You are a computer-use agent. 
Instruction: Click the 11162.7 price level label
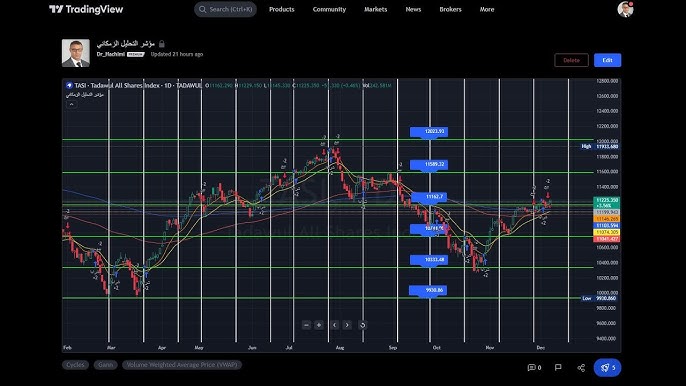click(429, 197)
